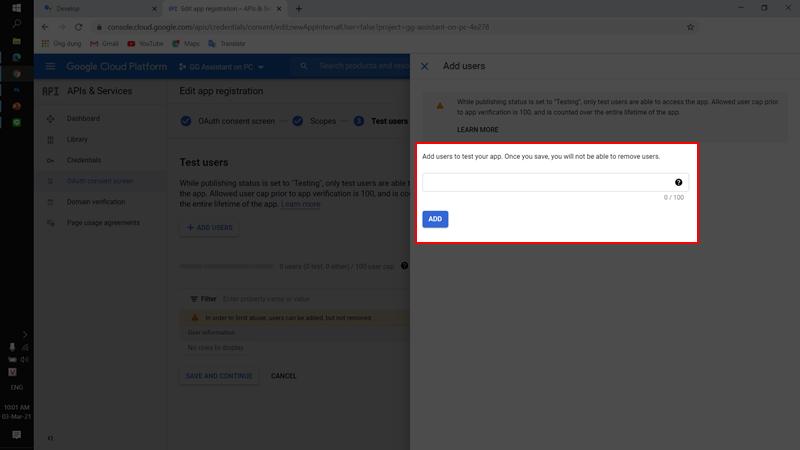Click the CANCEL button

coord(284,376)
